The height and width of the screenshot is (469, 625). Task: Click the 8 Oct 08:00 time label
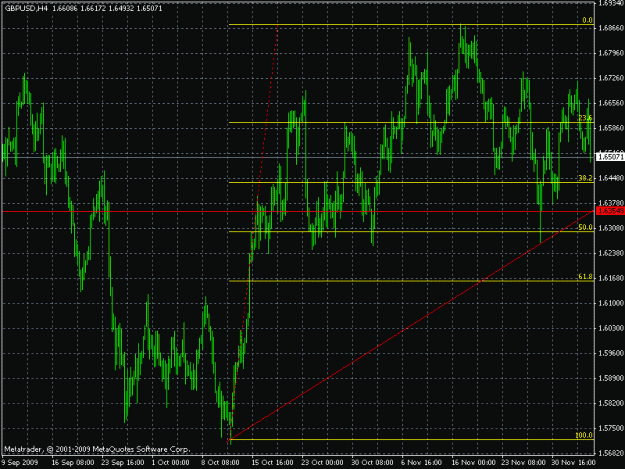tap(220, 462)
